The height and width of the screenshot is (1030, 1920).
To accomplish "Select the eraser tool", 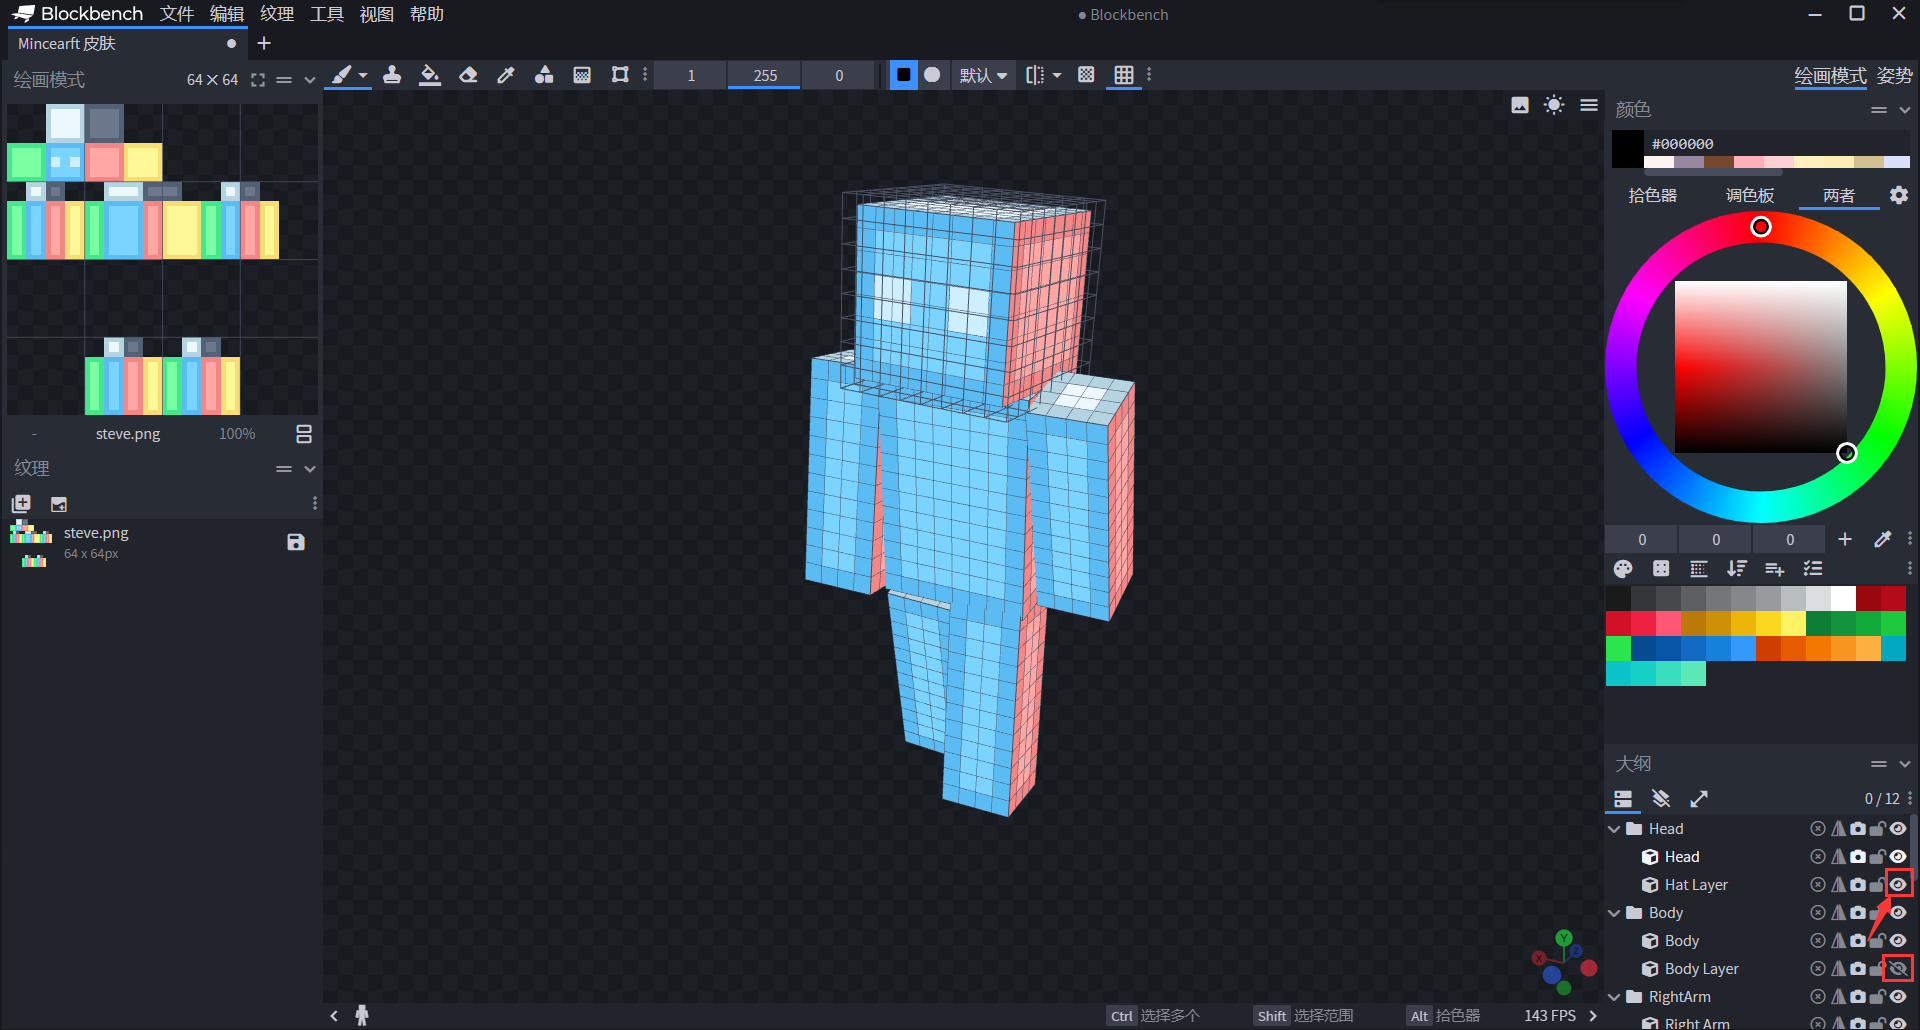I will point(468,75).
